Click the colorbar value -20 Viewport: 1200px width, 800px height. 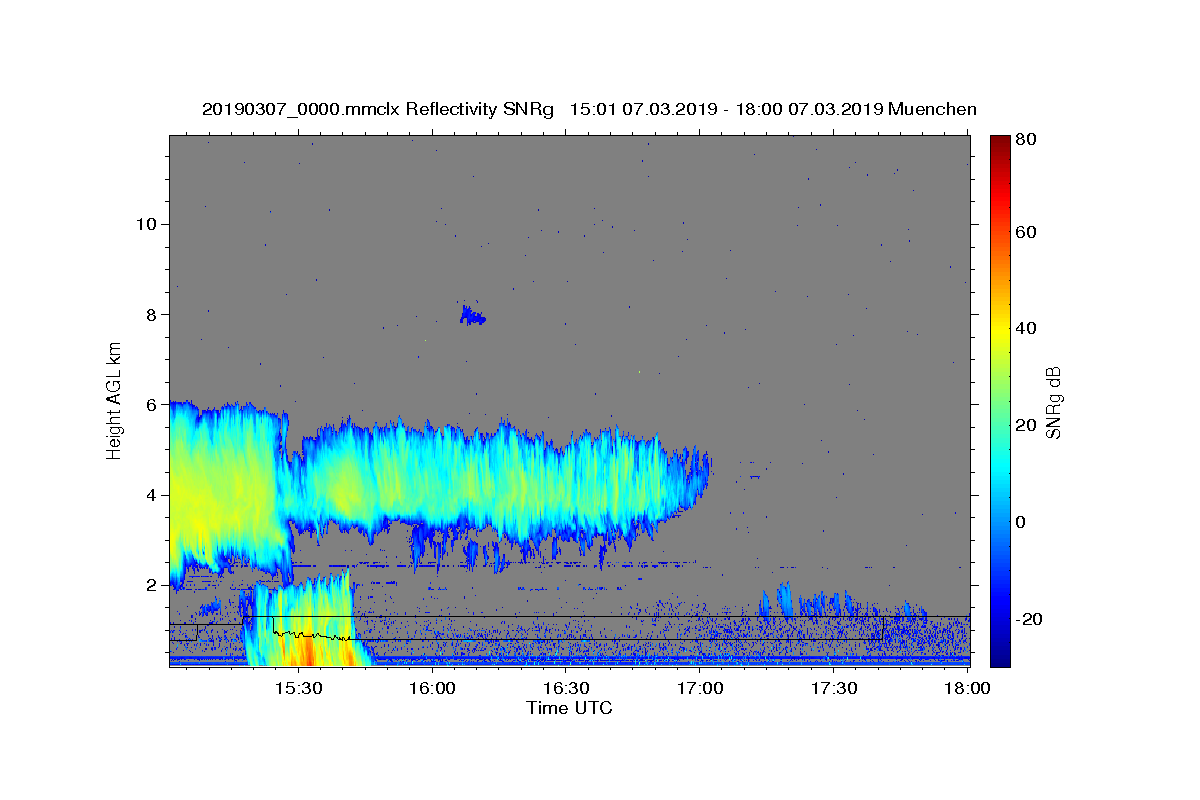point(1029,619)
